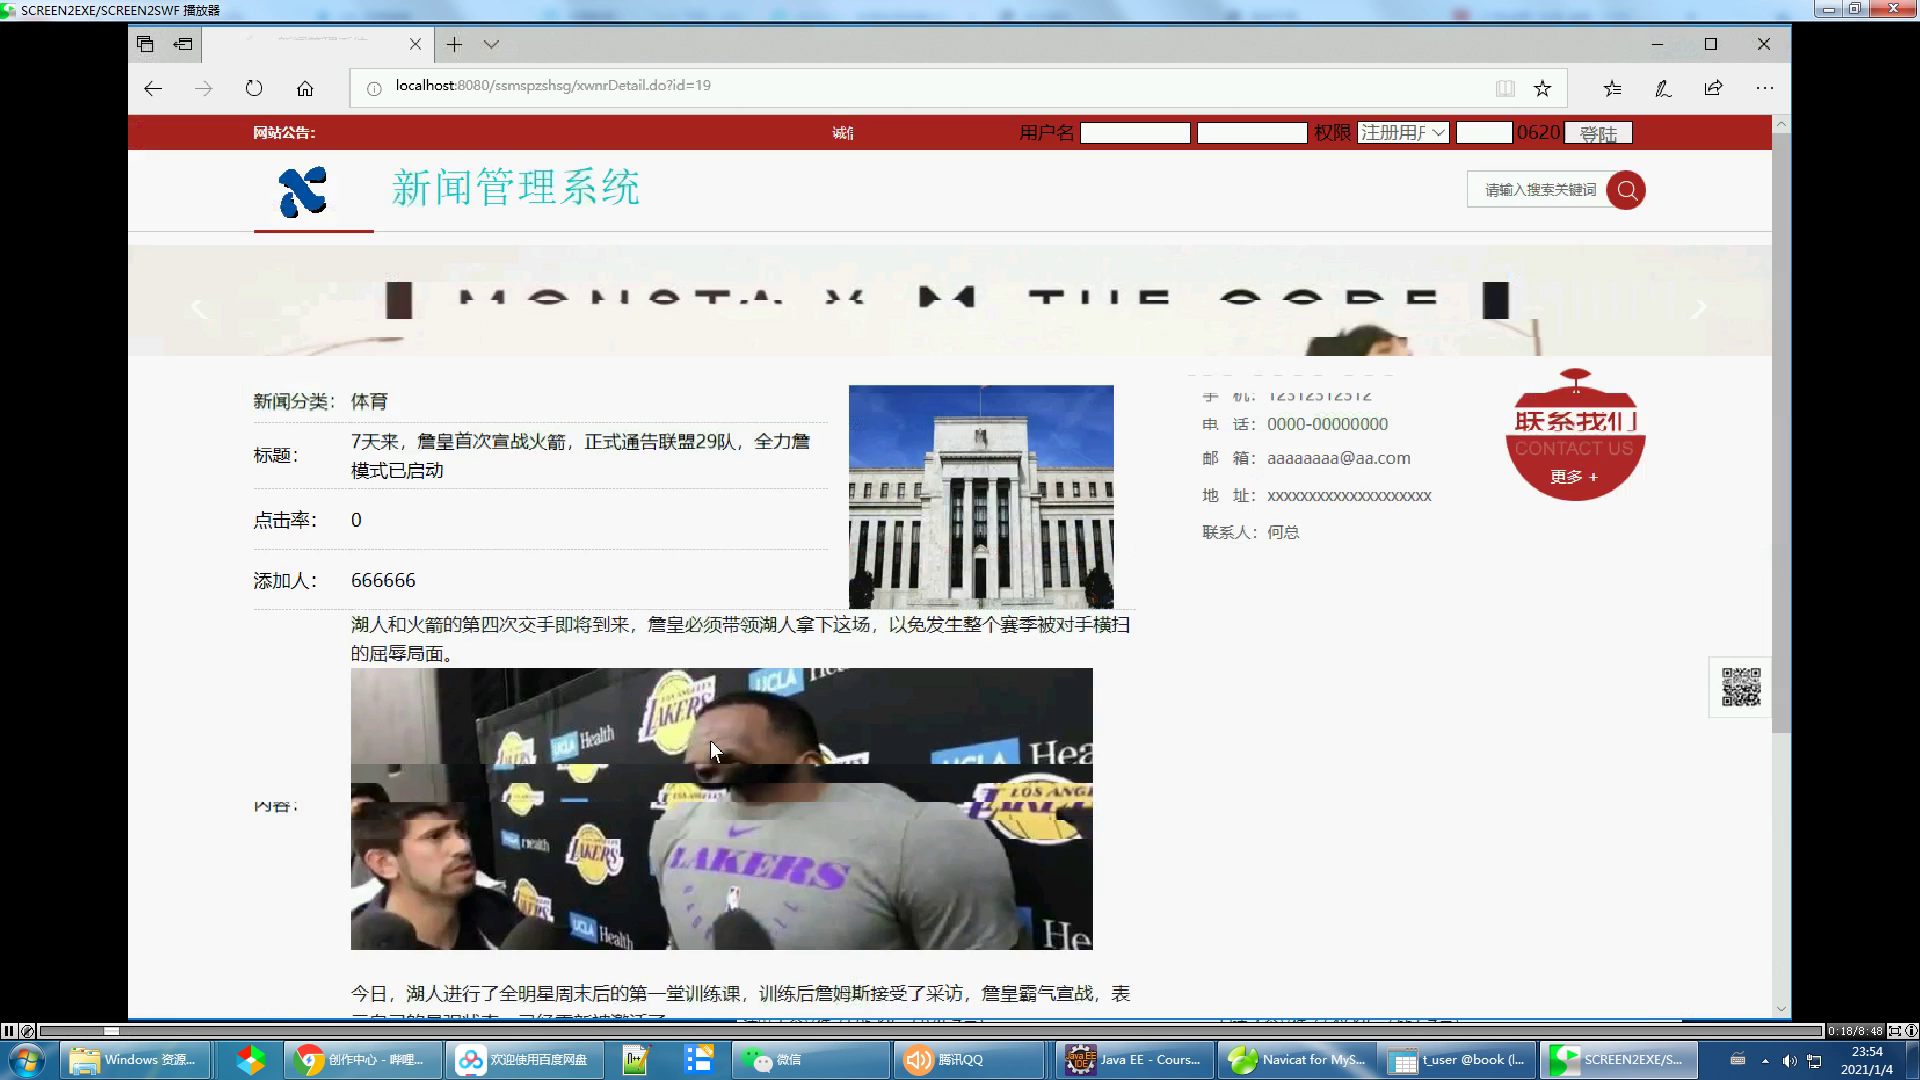
Task: Click the phone number 0000-00000000
Action: pos(1327,424)
